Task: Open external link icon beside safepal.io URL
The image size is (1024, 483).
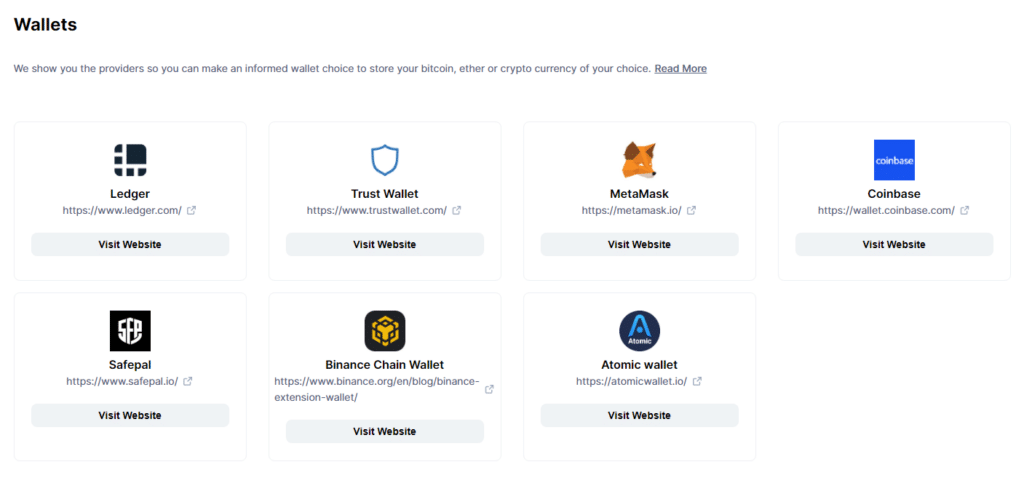Action: click(188, 381)
